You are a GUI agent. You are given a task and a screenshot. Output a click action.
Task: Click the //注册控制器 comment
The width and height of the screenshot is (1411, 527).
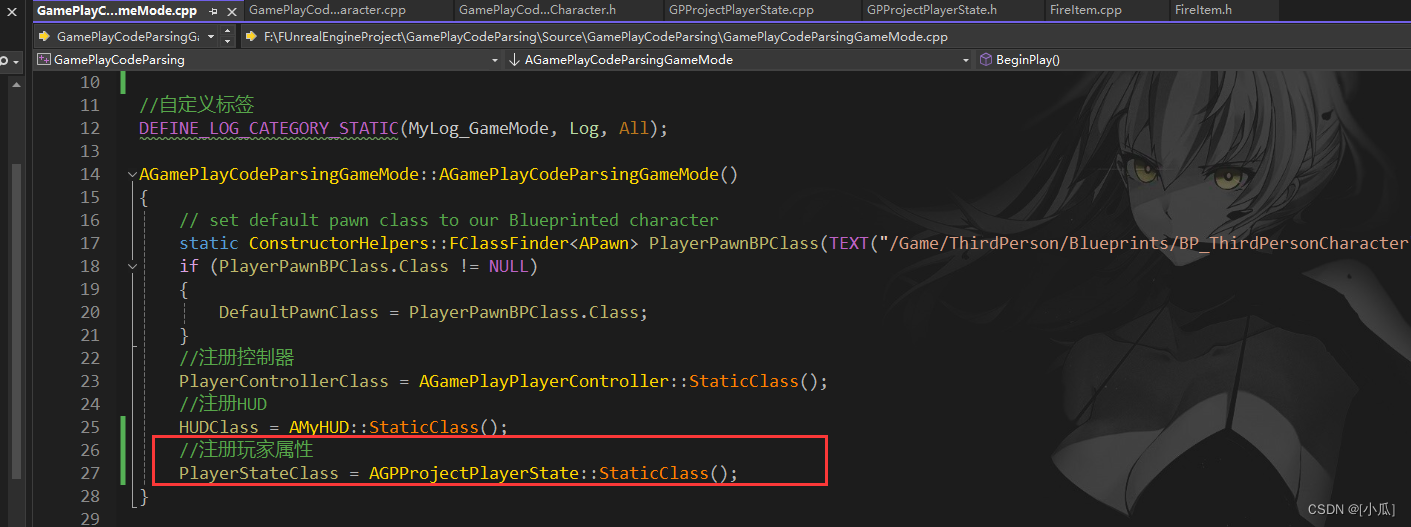click(237, 358)
